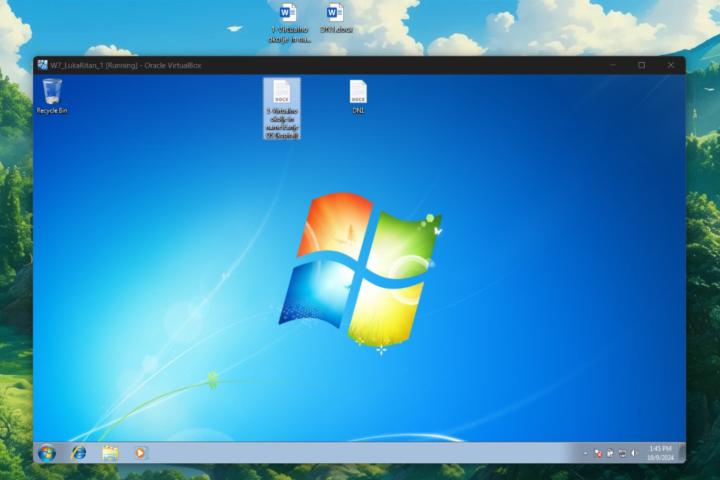This screenshot has width=720, height=480.
Task: Select the first Word document on the host desktop
Action: coord(289,23)
